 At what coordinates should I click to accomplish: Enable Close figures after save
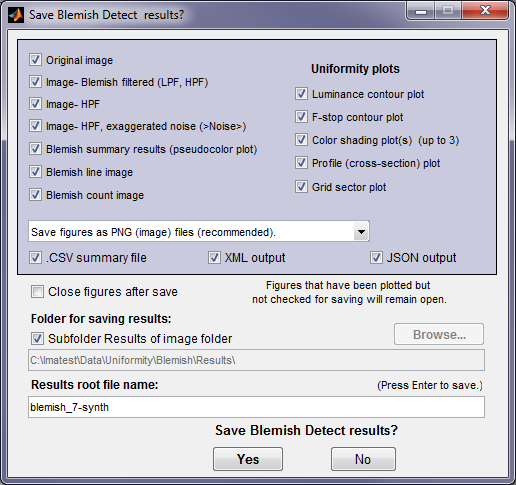(37, 292)
